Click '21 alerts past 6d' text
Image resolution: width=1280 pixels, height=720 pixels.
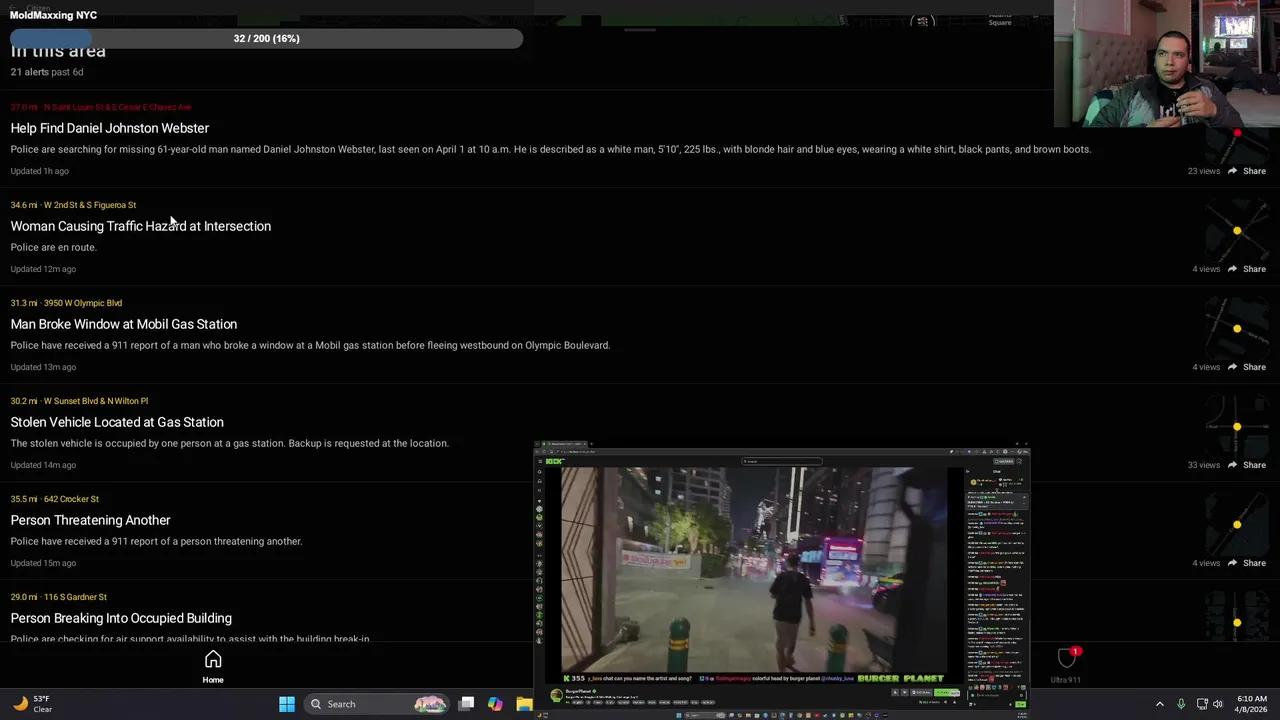pyautogui.click(x=47, y=72)
